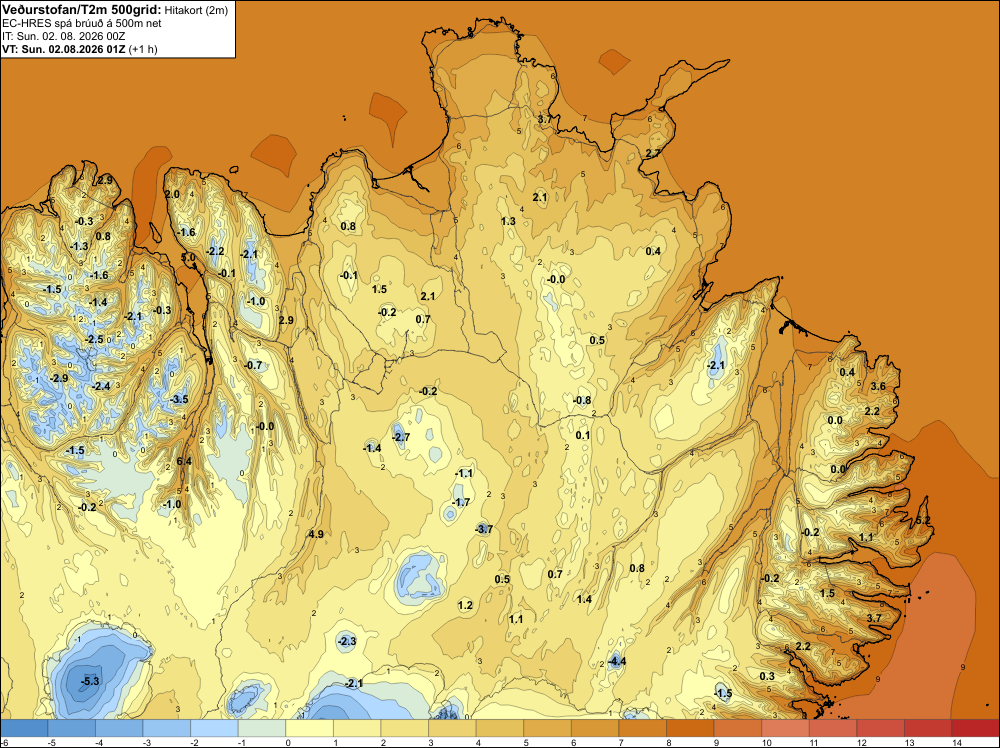Image resolution: width=1000 pixels, height=748 pixels.
Task: Click the '(+1 h)' forecast offset text
Action: (143, 49)
